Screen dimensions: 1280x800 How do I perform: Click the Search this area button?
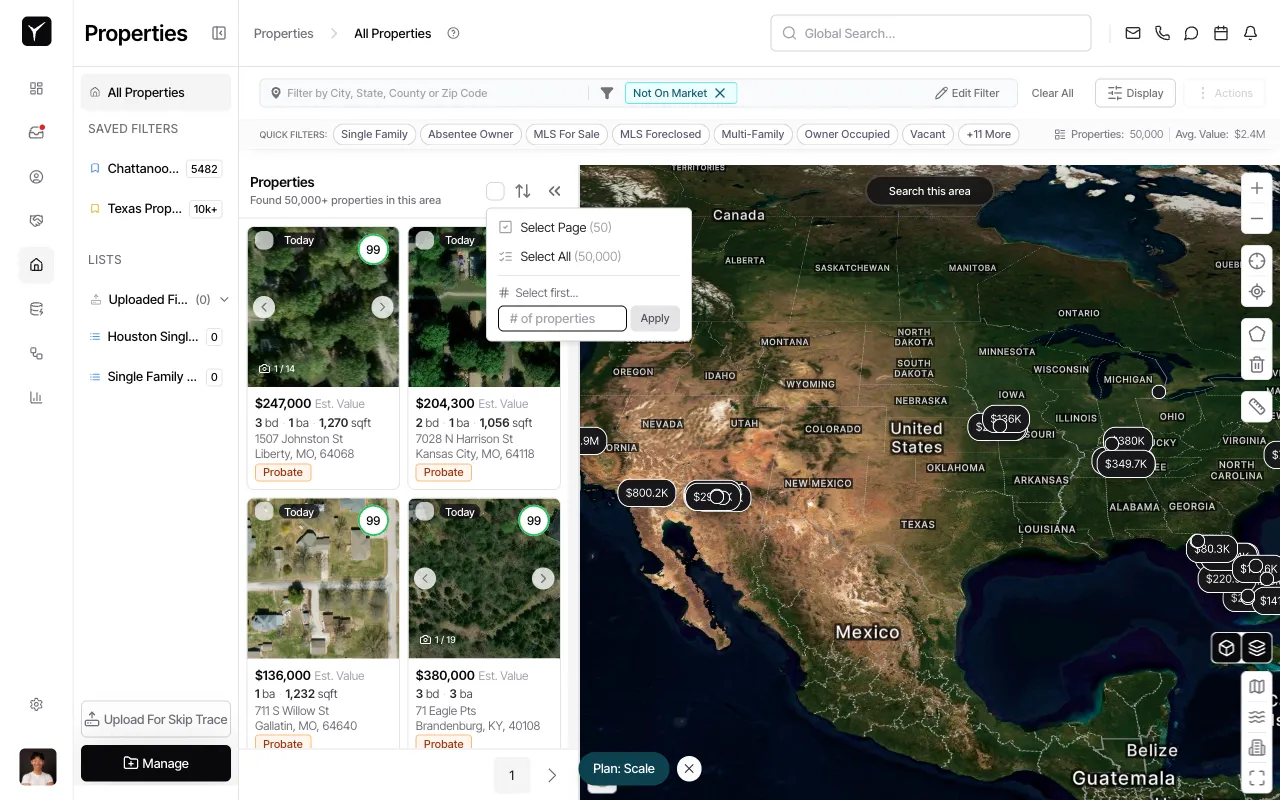tap(929, 191)
